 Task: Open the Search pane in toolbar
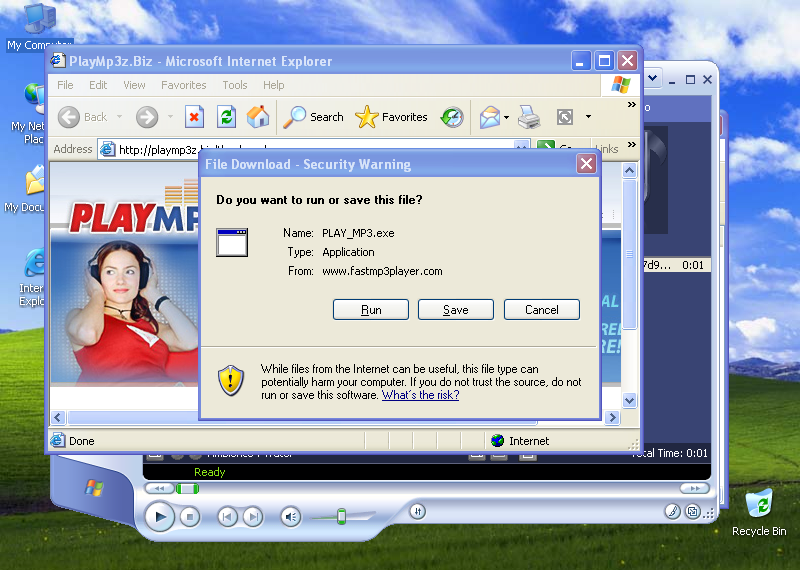(x=313, y=117)
